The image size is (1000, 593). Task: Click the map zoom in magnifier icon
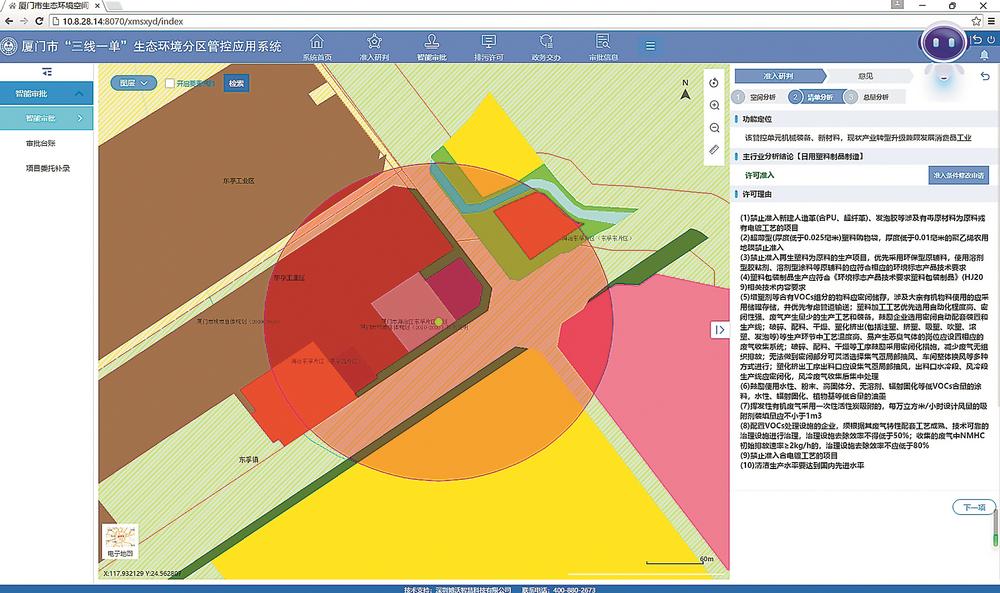point(714,105)
